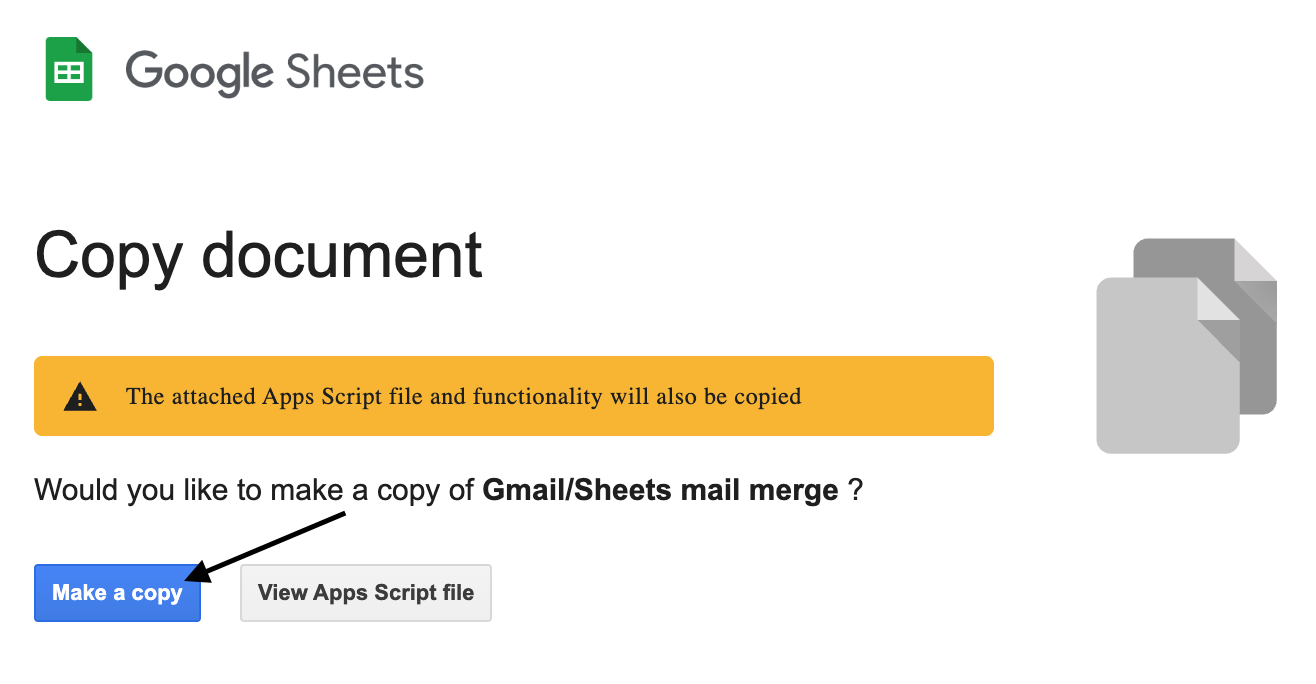Screen dimensions: 1316x684
Task: Click the "Google" word in the logo
Action: [199, 73]
